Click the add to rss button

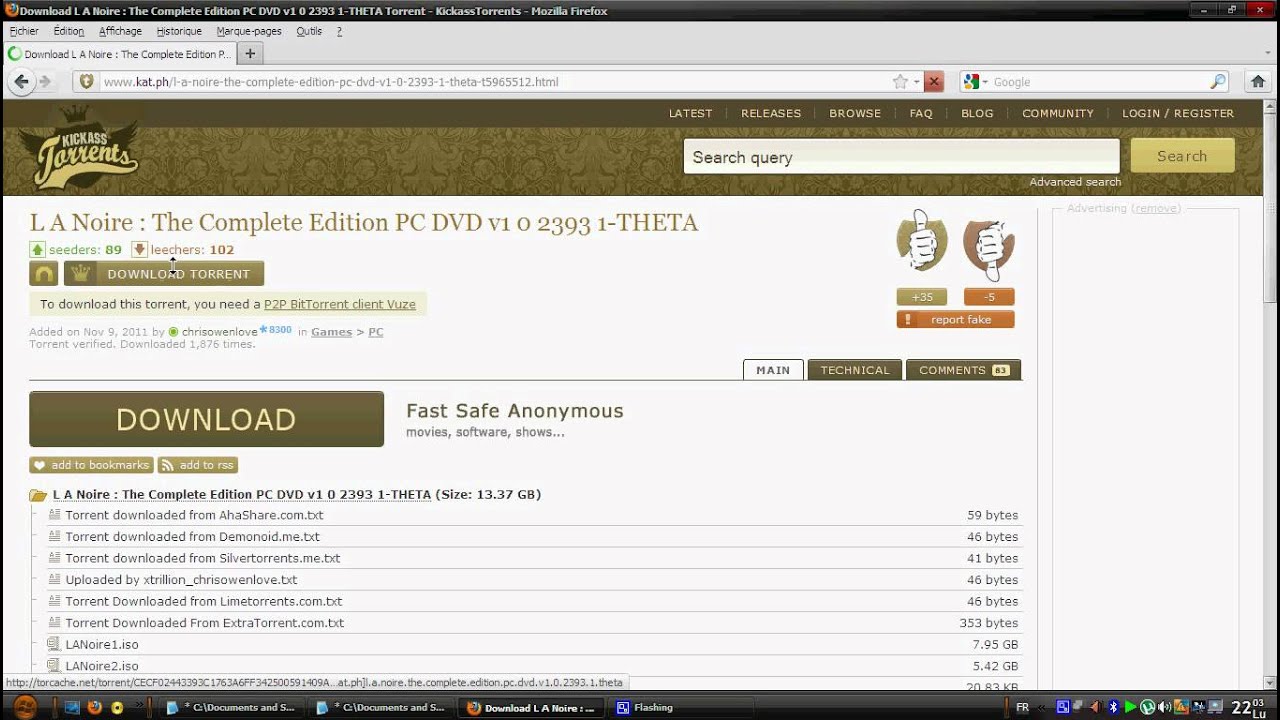pos(197,465)
